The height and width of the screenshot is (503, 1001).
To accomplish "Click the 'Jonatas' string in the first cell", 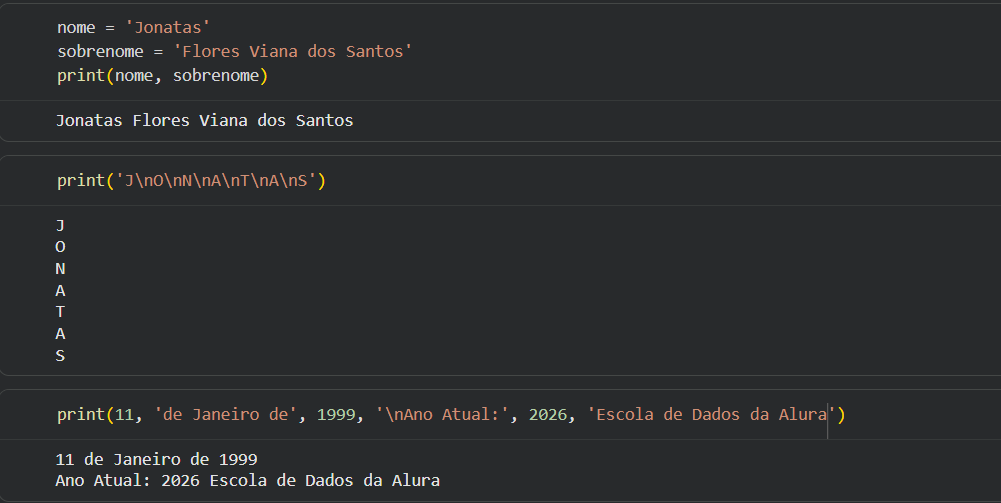I will 168,28.
